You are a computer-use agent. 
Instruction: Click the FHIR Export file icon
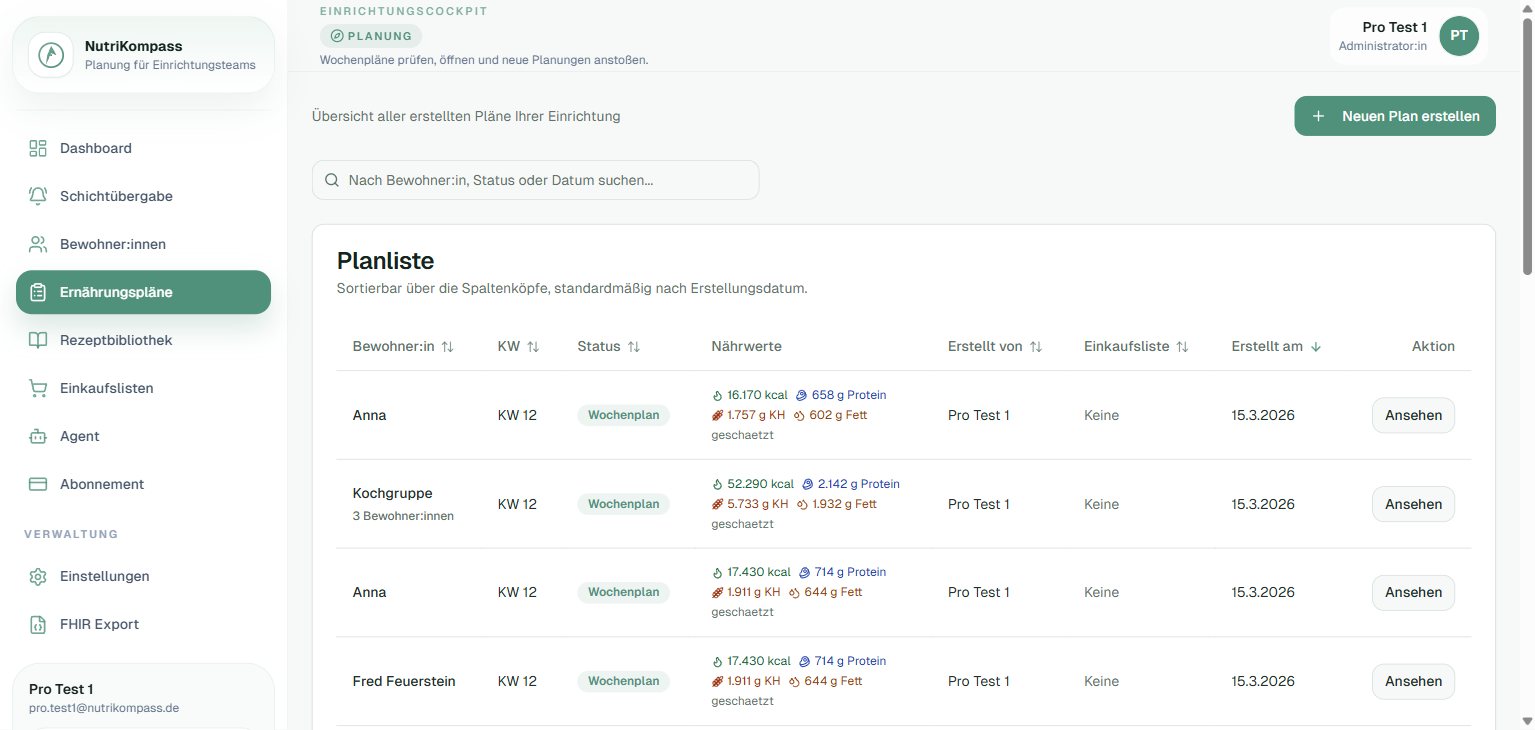(38, 624)
